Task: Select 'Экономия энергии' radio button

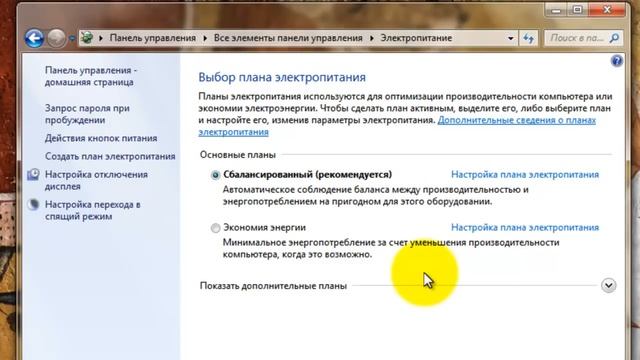Action: 215,228
